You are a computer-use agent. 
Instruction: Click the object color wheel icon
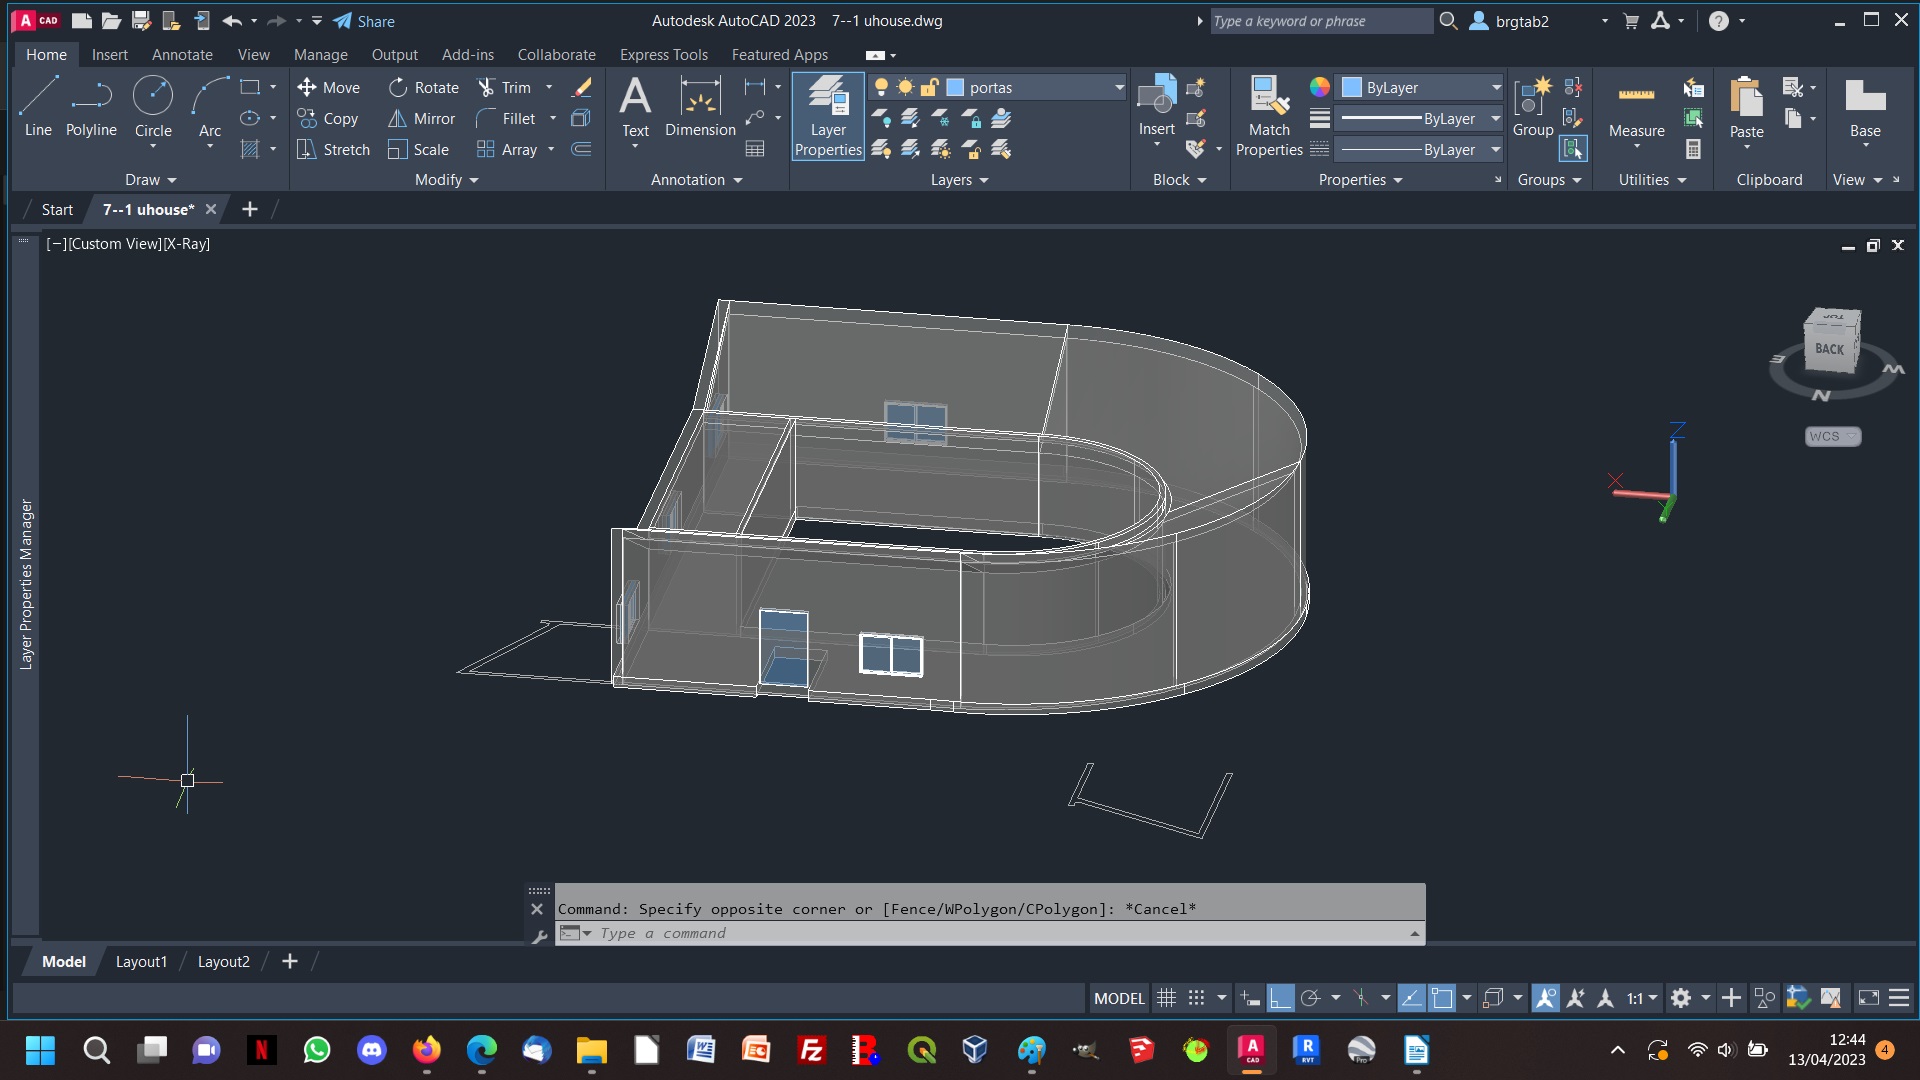(x=1320, y=88)
